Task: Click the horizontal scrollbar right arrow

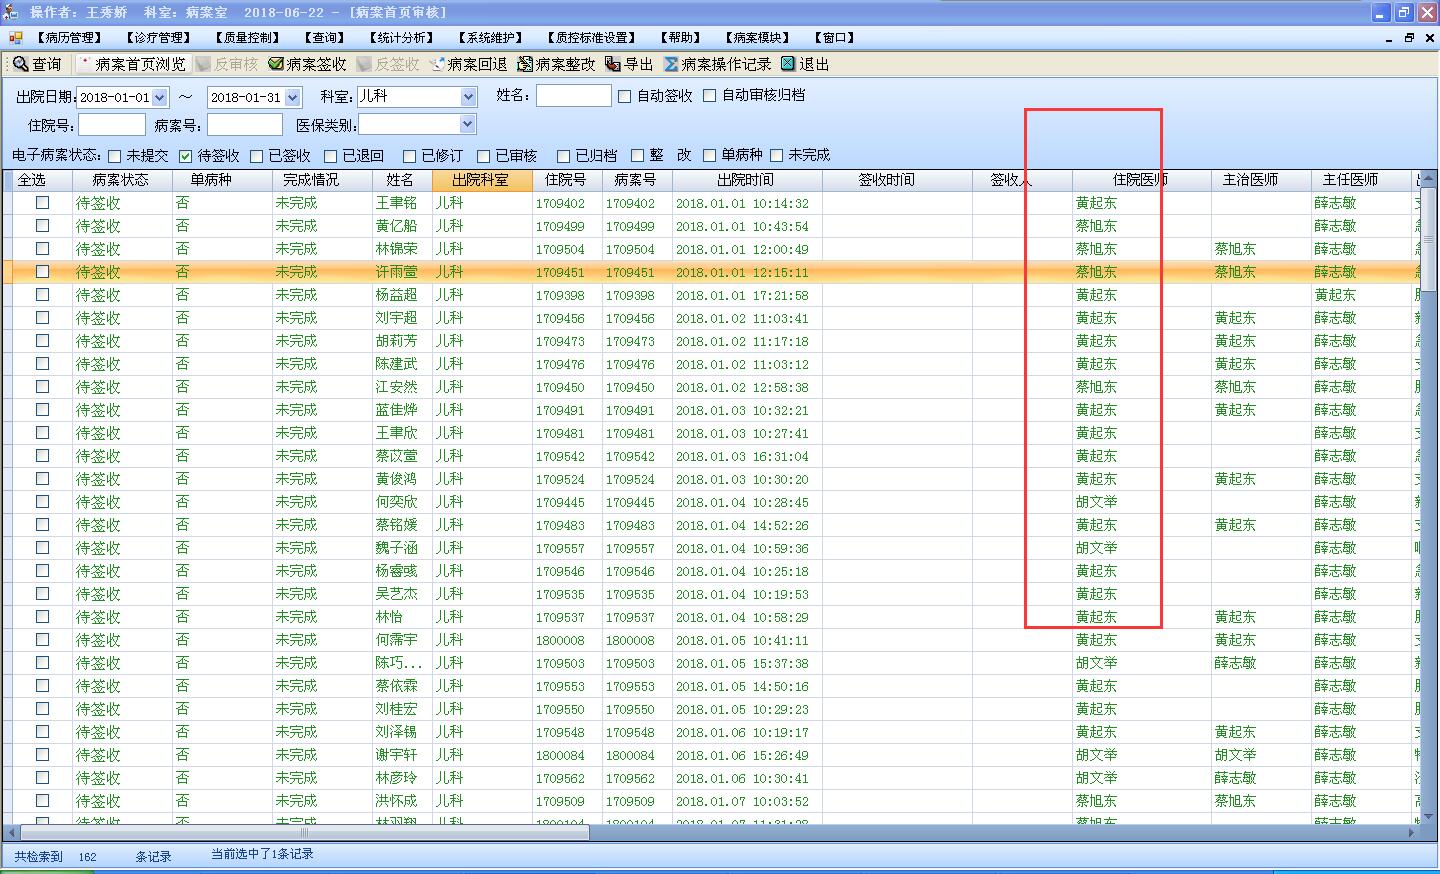Action: [x=1412, y=832]
